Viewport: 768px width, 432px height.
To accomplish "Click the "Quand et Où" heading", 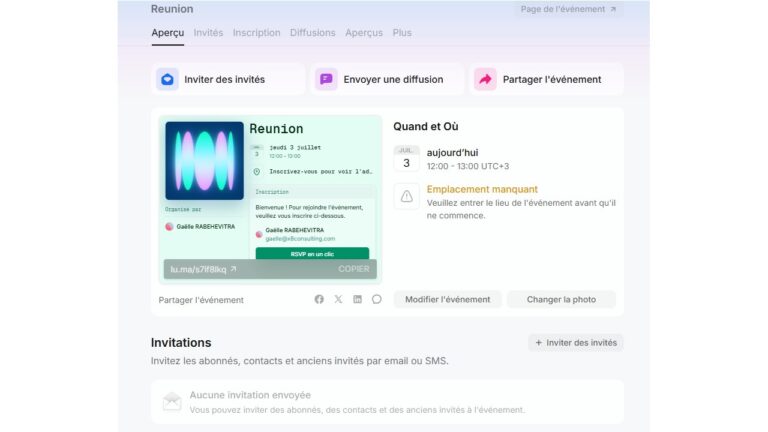I will [x=426, y=126].
